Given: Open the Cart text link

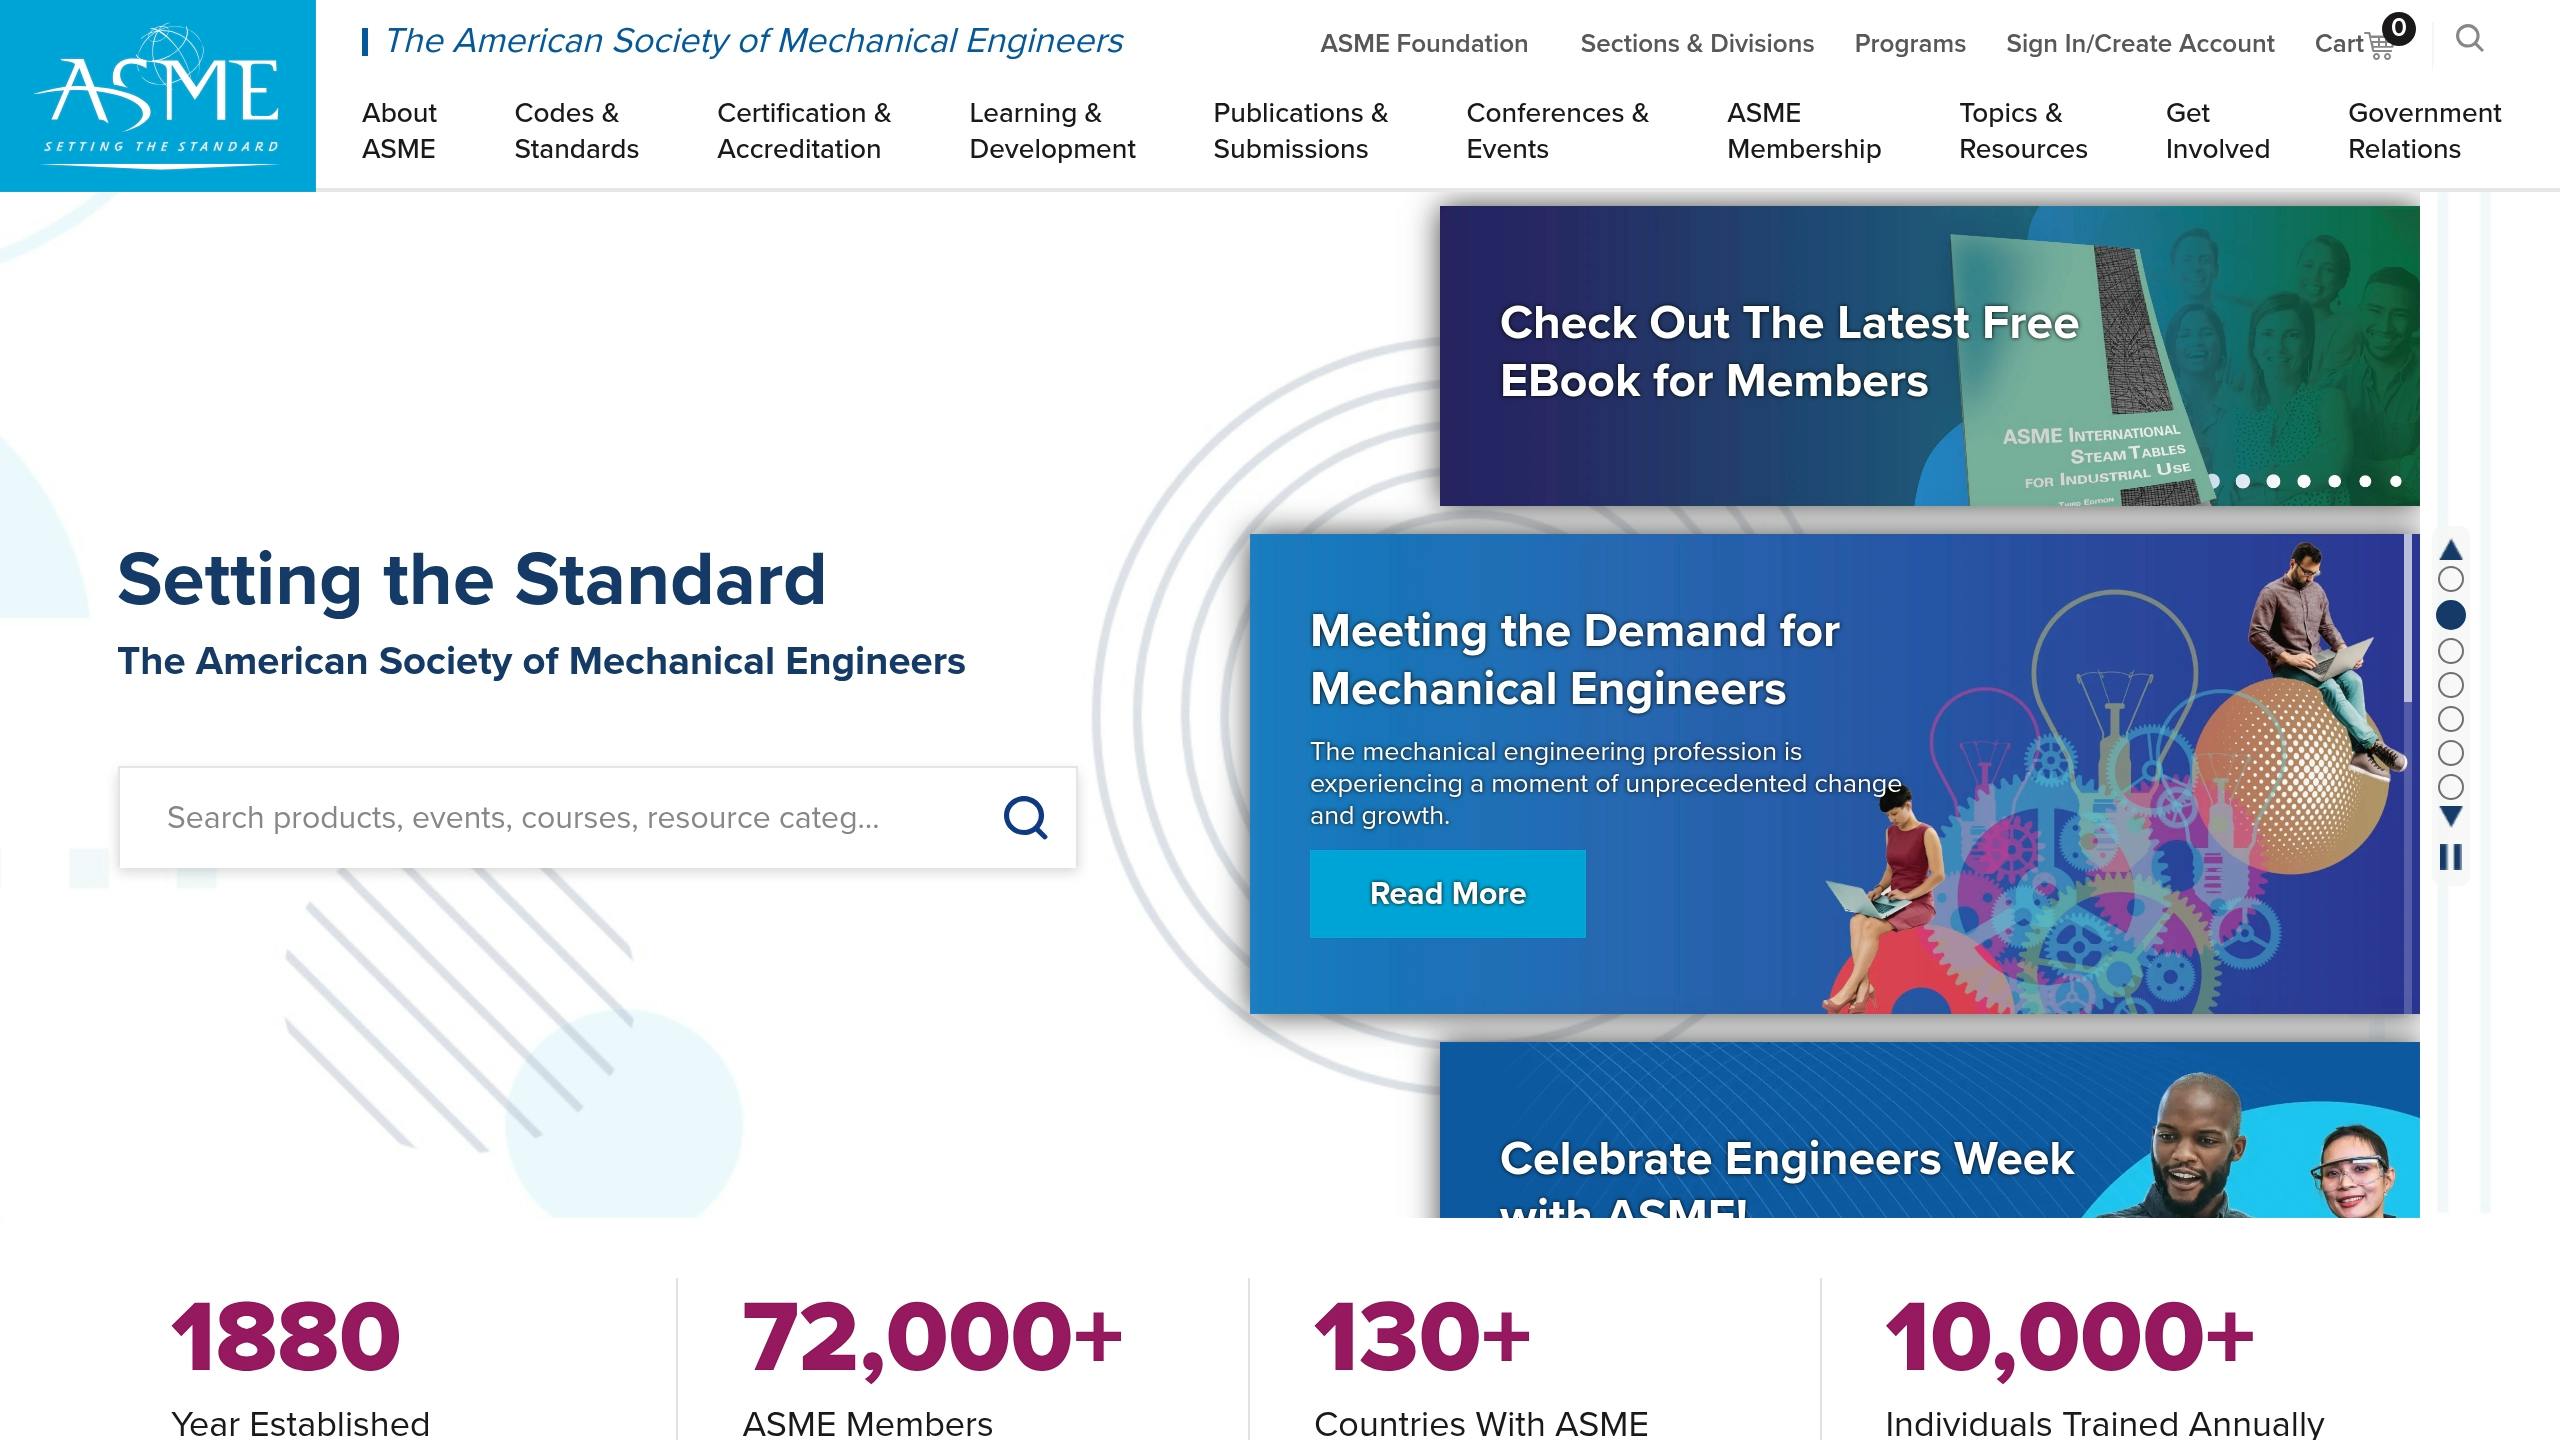Looking at the screenshot, I should coord(2339,44).
